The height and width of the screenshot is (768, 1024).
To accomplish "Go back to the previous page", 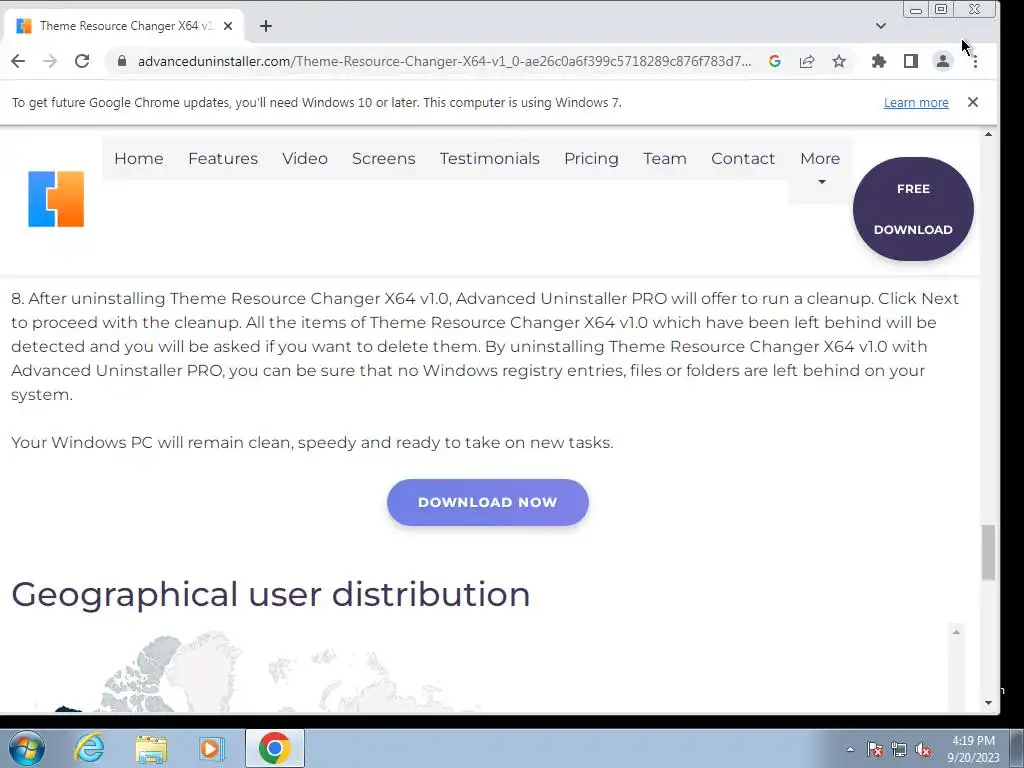I will pyautogui.click(x=18, y=61).
